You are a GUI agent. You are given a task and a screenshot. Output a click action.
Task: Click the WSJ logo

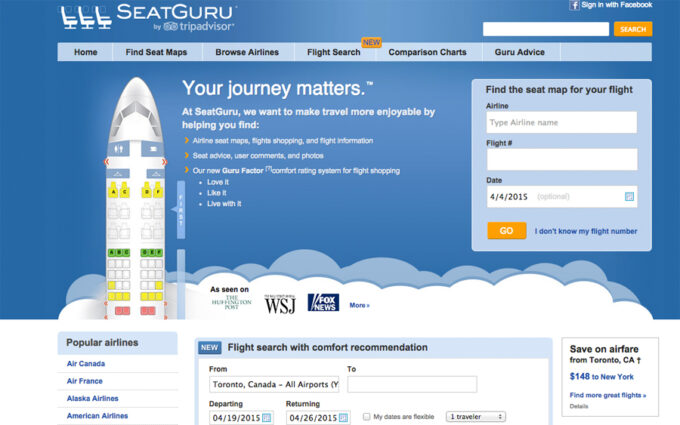click(280, 304)
